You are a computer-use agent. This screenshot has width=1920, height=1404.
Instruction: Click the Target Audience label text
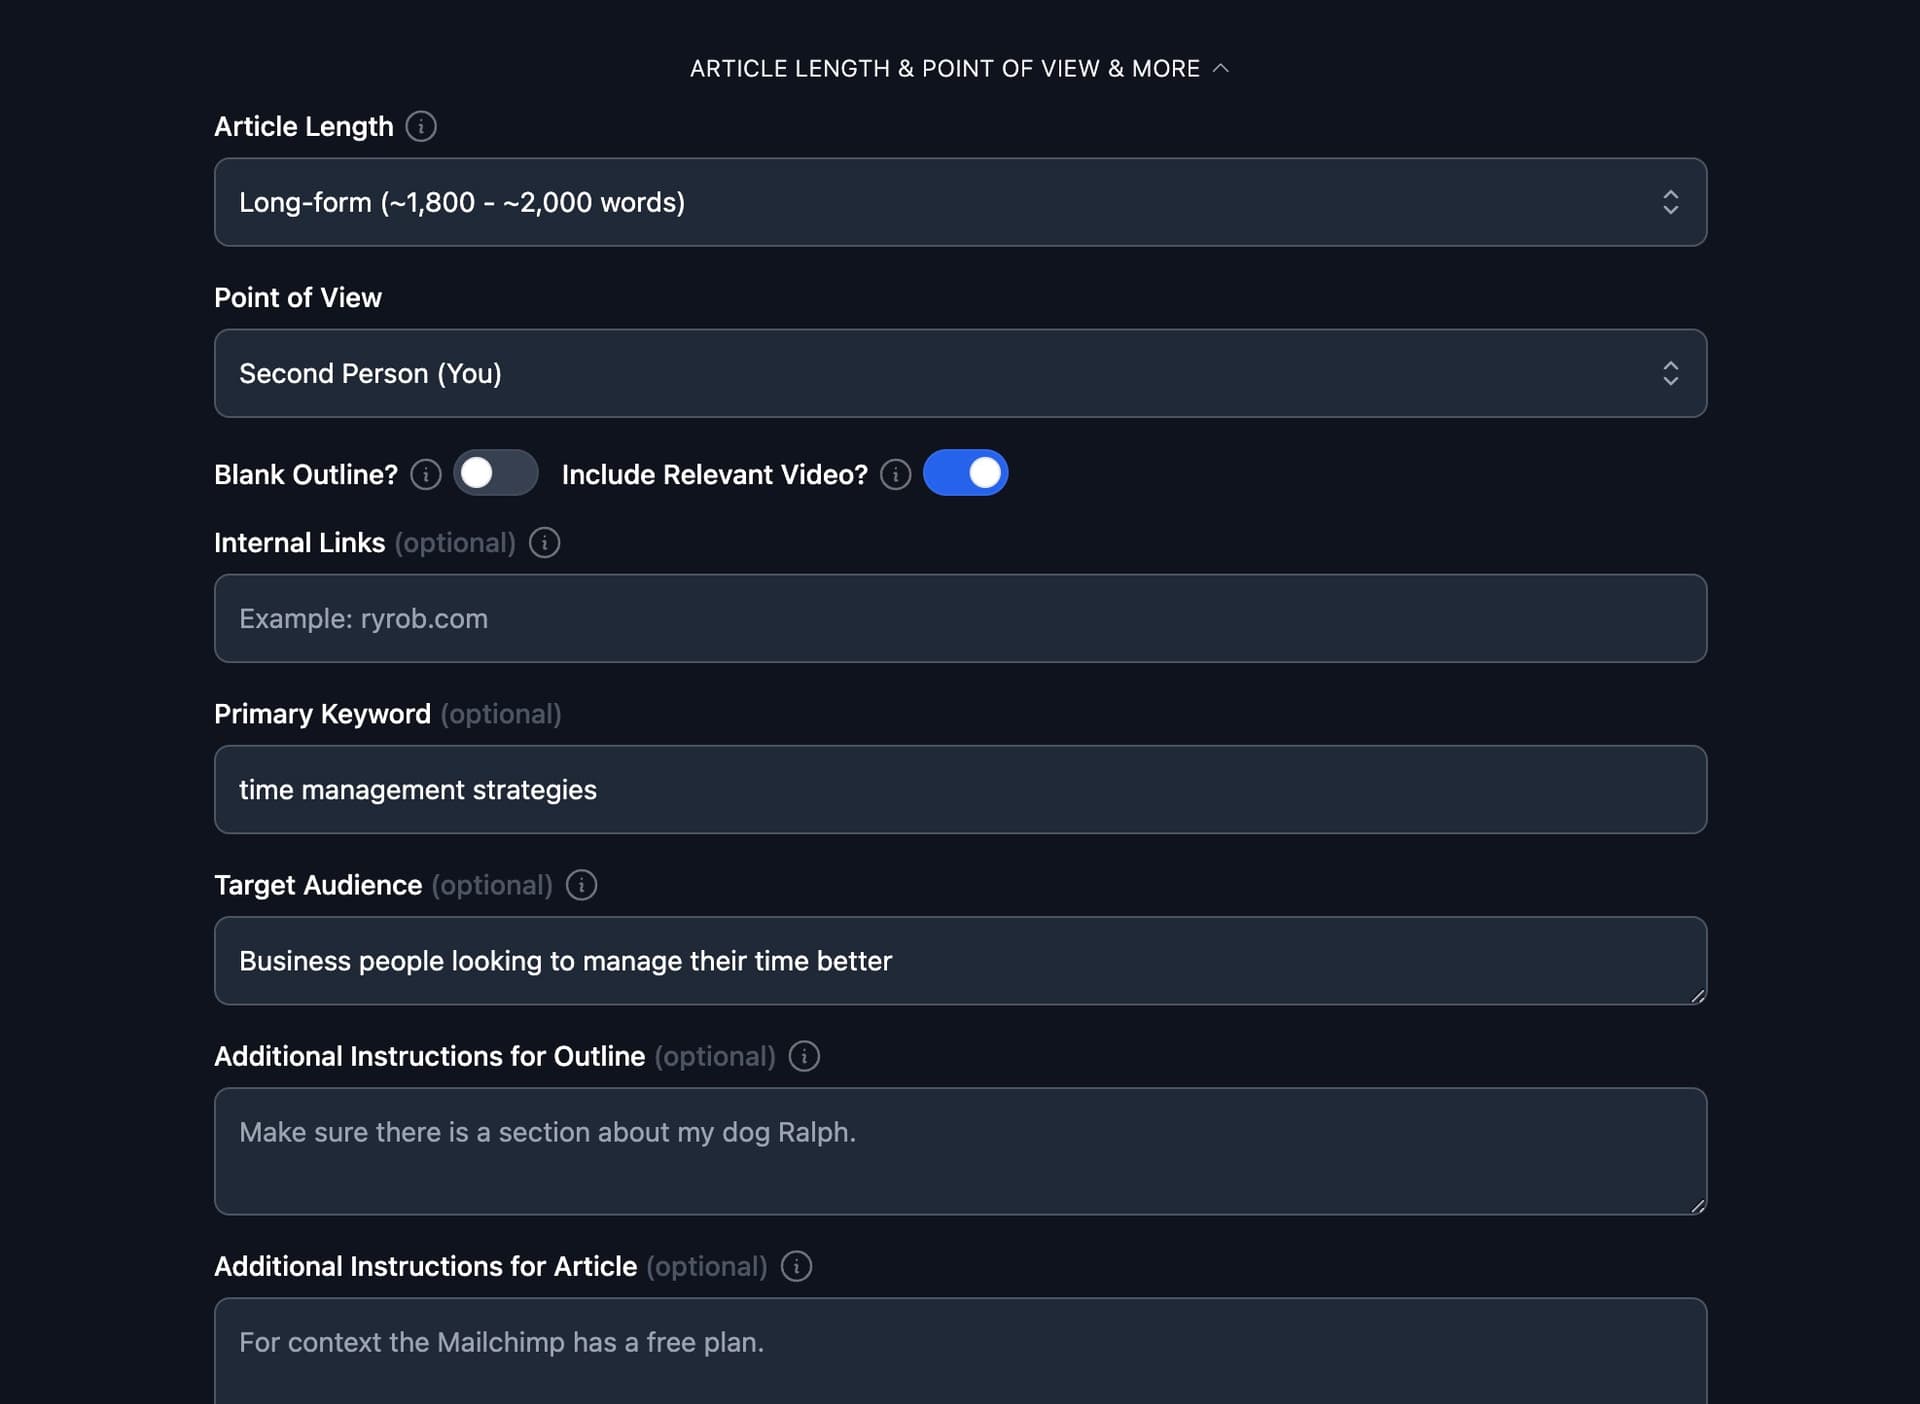(x=317, y=885)
